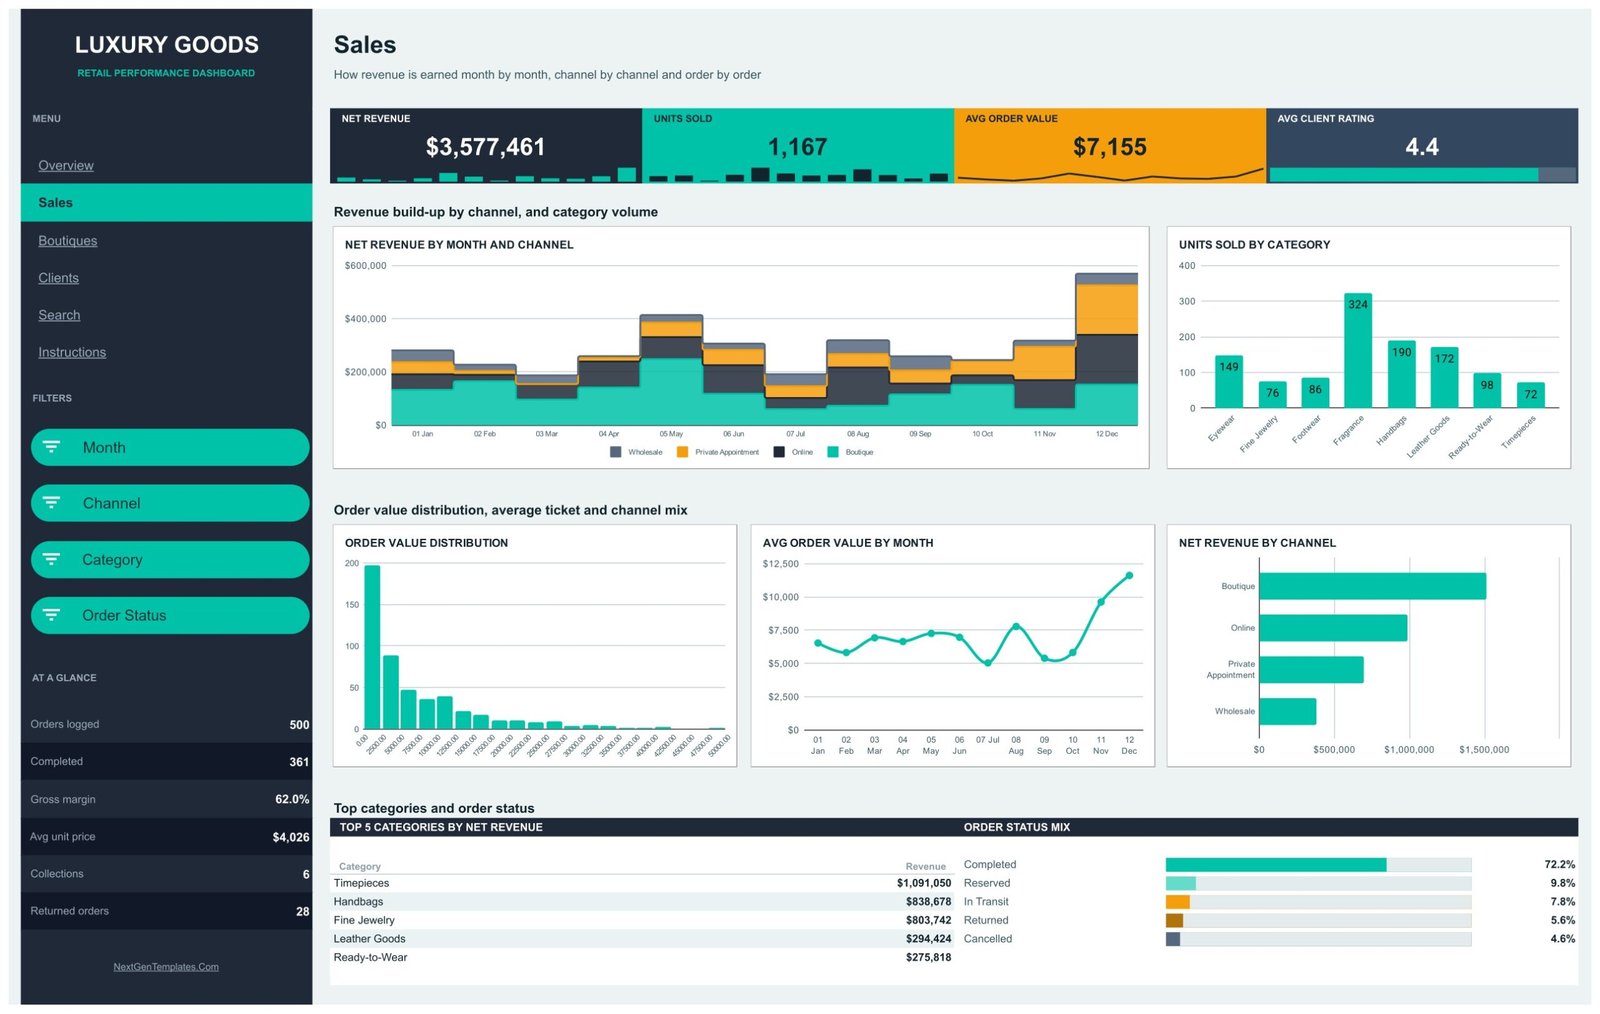Image resolution: width=1600 pixels, height=1014 pixels.
Task: Click the filter icon on Month
Action: point(51,447)
